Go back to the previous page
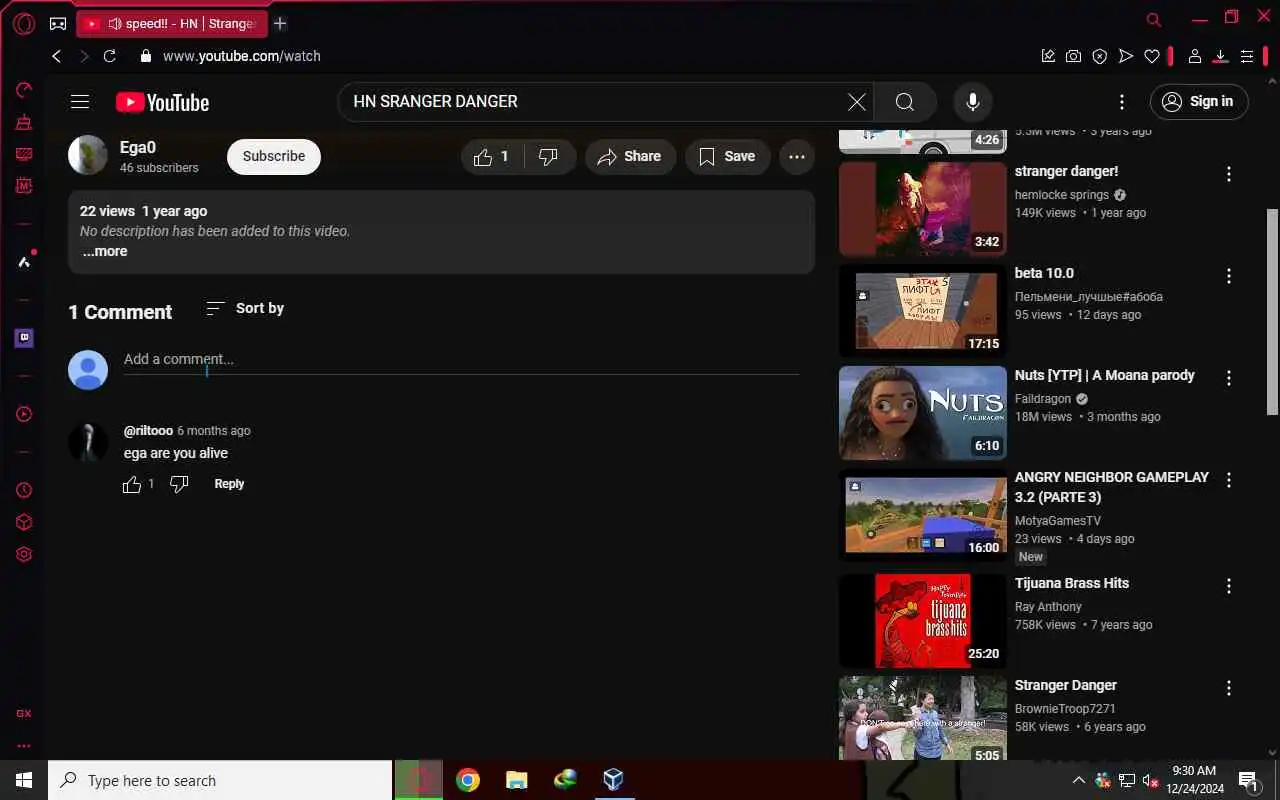1280x800 pixels. (57, 56)
